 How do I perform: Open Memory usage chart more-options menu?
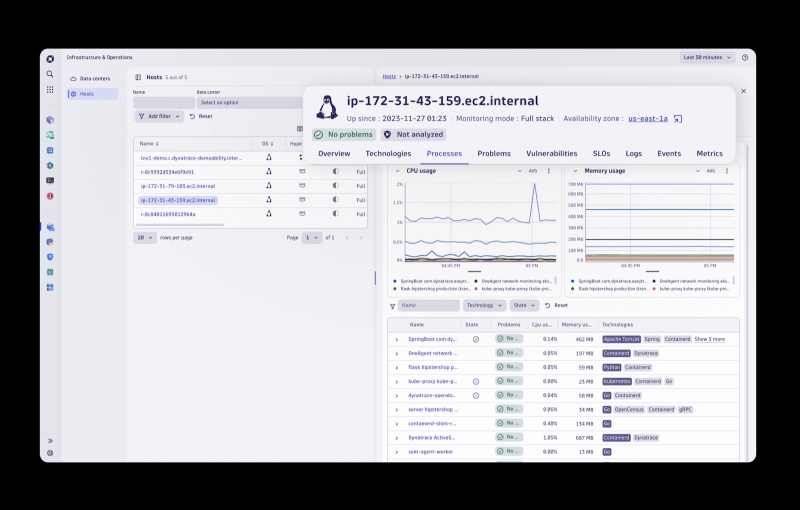click(x=727, y=171)
